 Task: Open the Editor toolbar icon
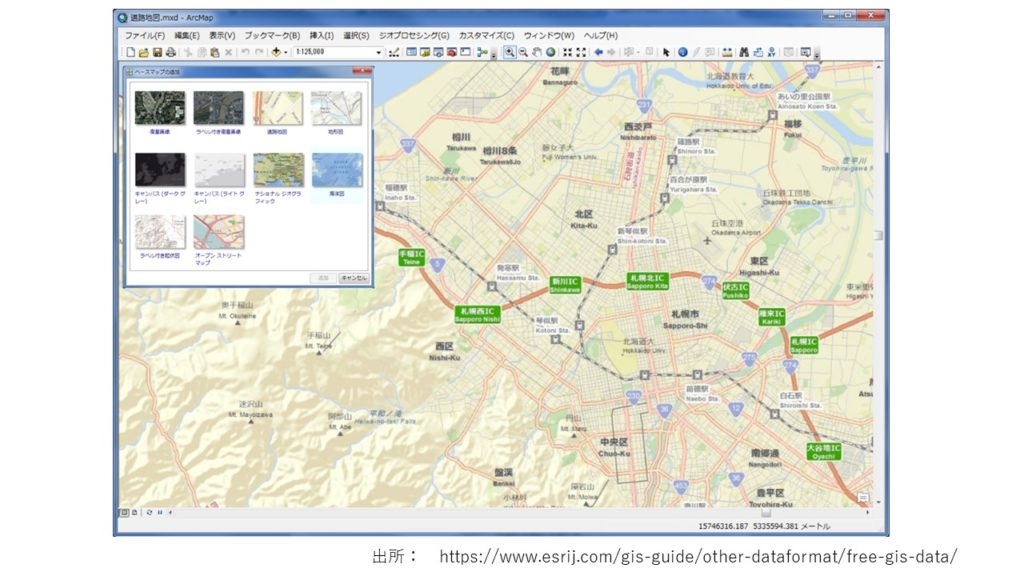point(394,52)
